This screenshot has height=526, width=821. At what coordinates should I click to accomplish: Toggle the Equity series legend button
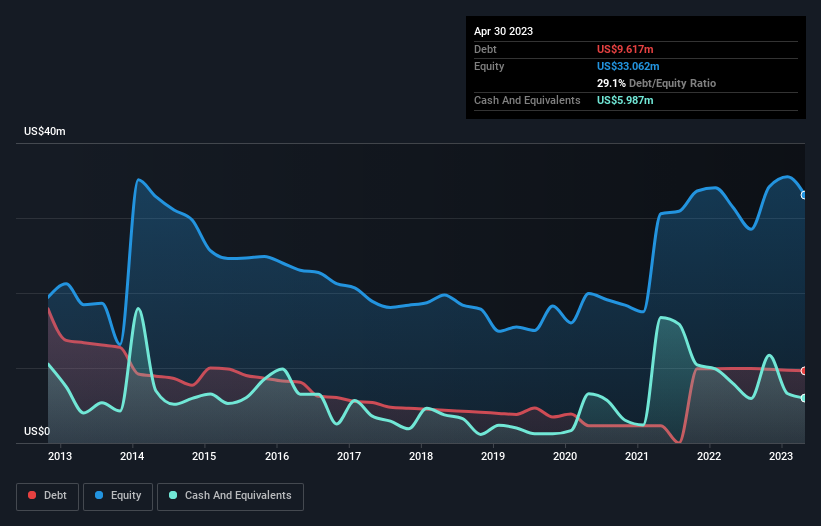click(x=118, y=496)
